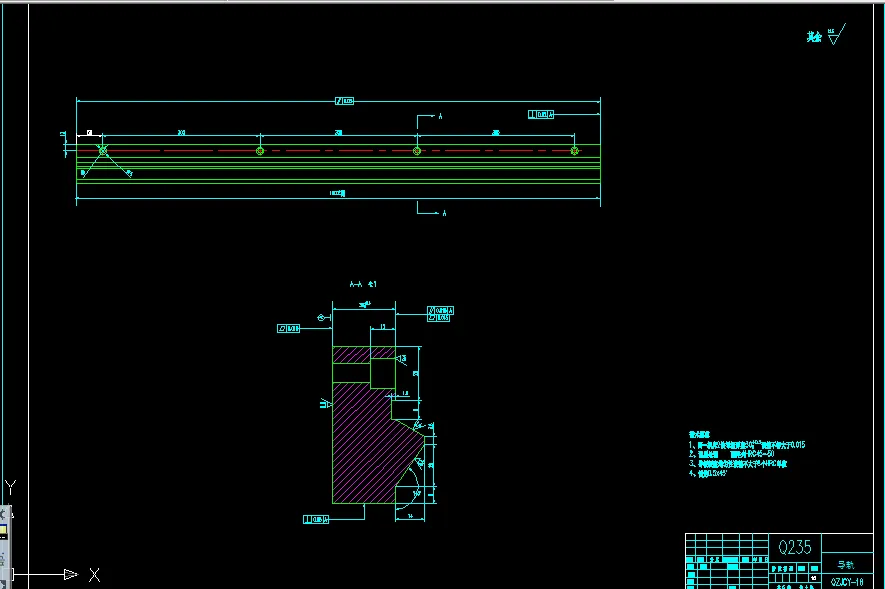This screenshot has height=589, width=885.
Task: Select the Q235 material text in title block
Action: [795, 547]
